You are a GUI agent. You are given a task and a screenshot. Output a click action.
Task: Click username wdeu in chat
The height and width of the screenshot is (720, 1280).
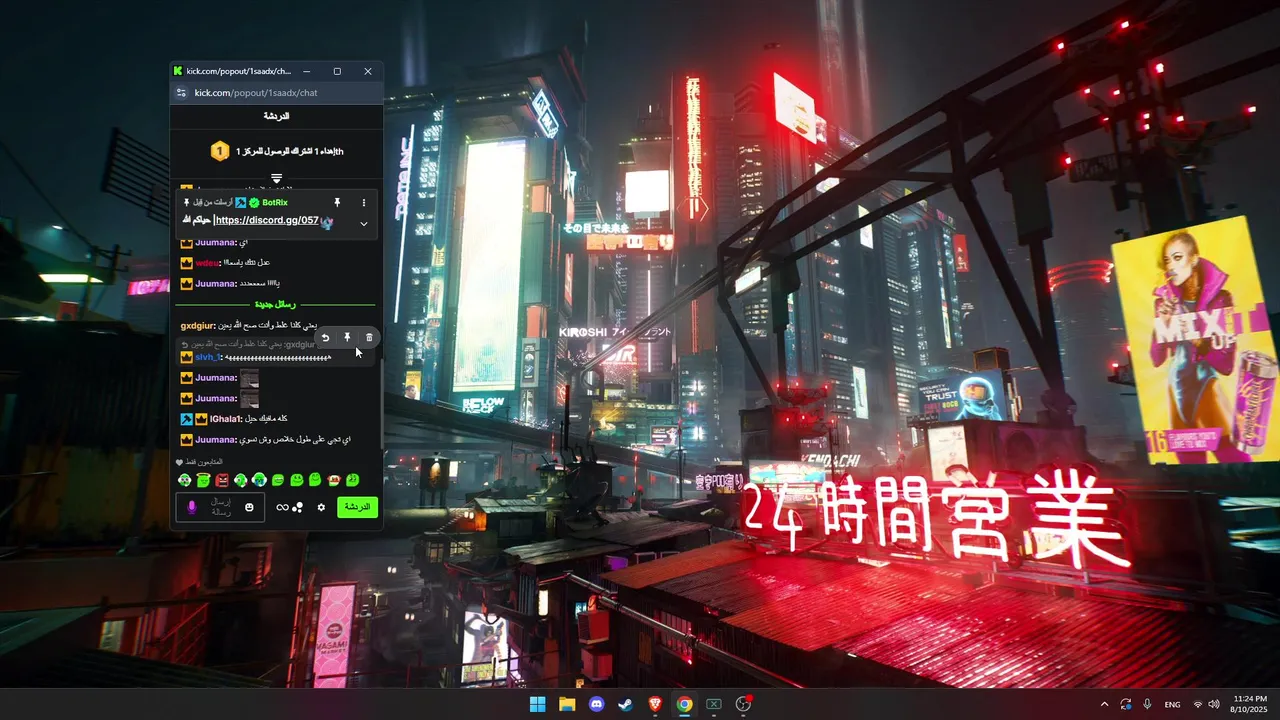(x=207, y=263)
